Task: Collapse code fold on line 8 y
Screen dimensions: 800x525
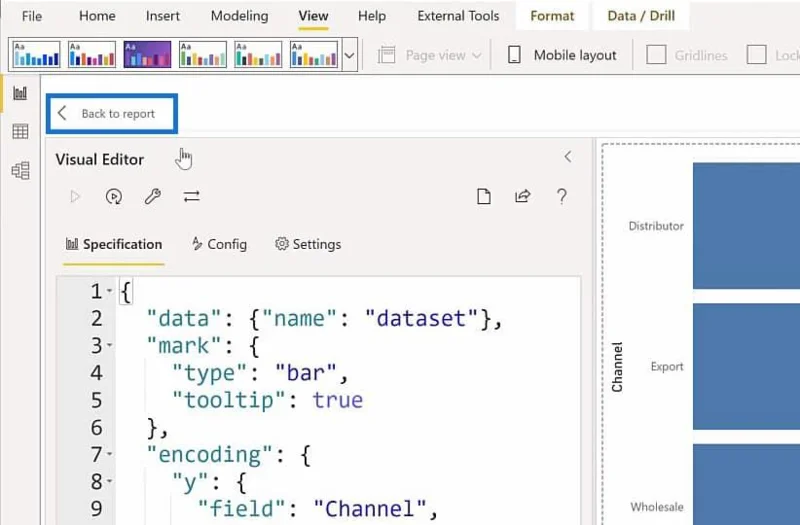Action: [109, 481]
